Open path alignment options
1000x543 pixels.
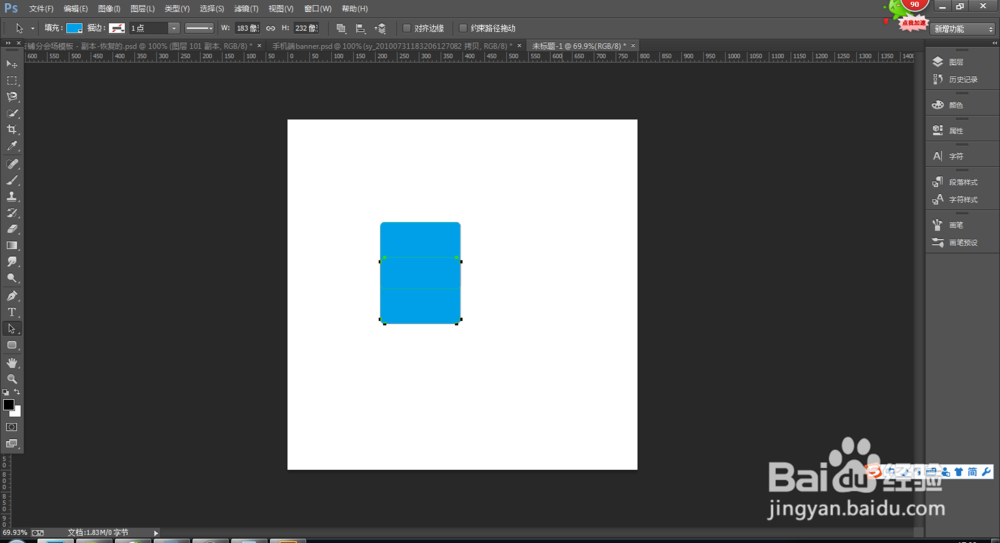pos(360,28)
